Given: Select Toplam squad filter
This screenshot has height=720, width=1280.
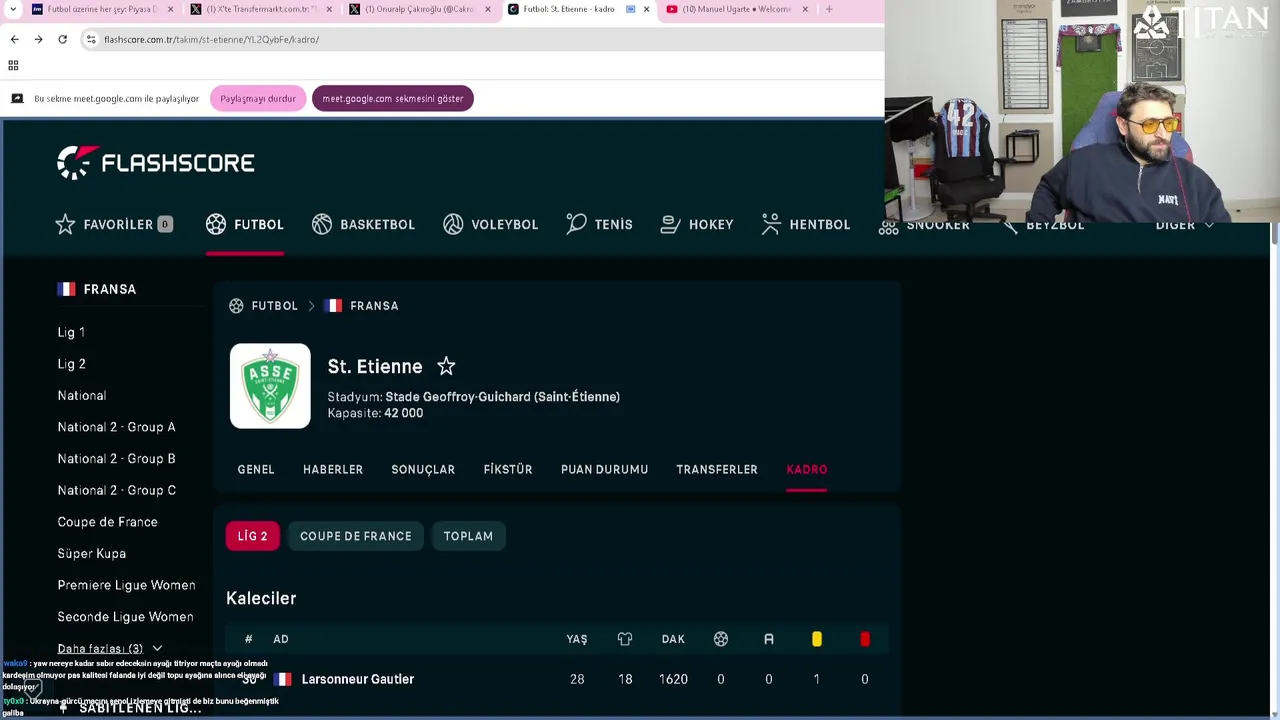Looking at the screenshot, I should click(468, 536).
